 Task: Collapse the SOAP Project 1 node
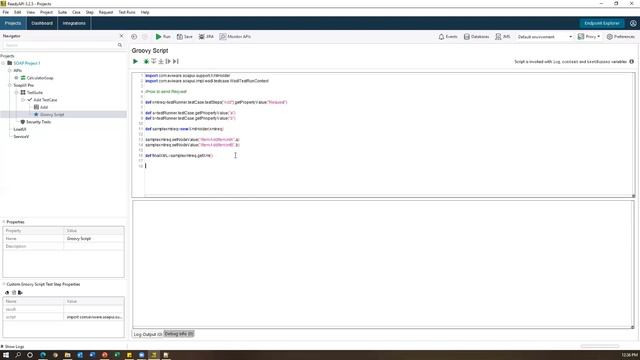[x=3, y=63]
